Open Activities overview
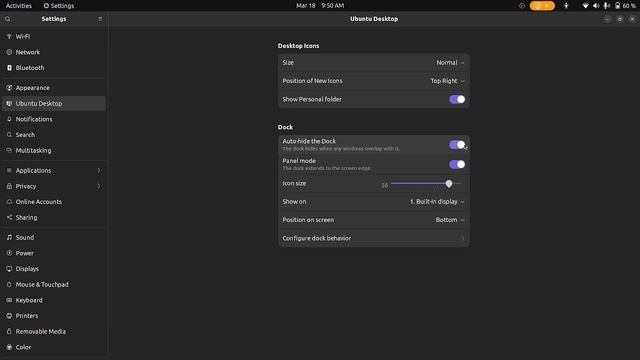The image size is (640, 360). pyautogui.click(x=19, y=6)
